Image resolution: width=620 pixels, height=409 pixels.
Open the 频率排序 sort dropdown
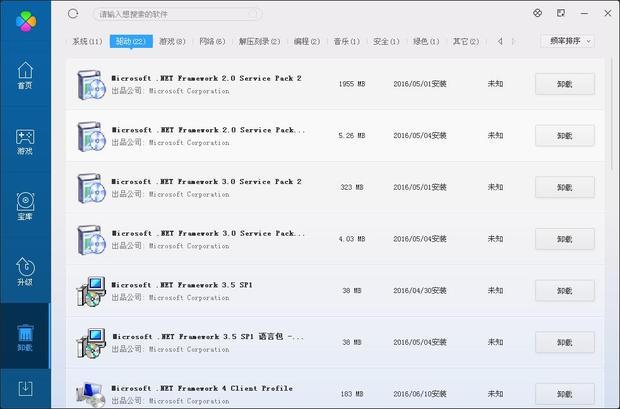(567, 41)
